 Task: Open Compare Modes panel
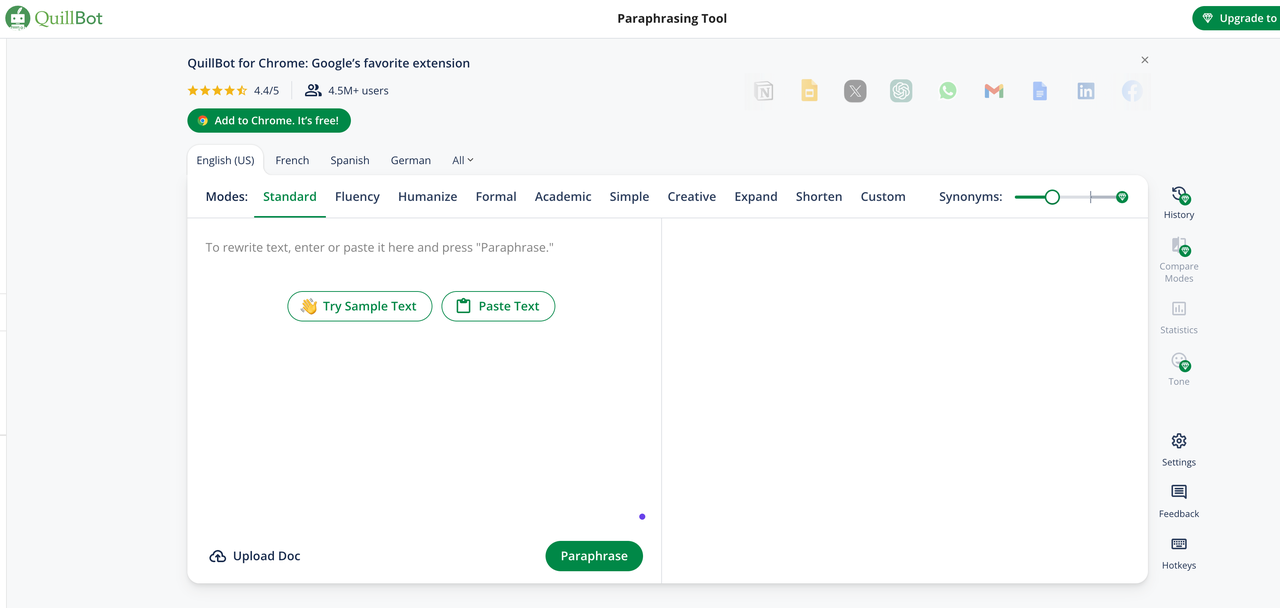pos(1179,260)
